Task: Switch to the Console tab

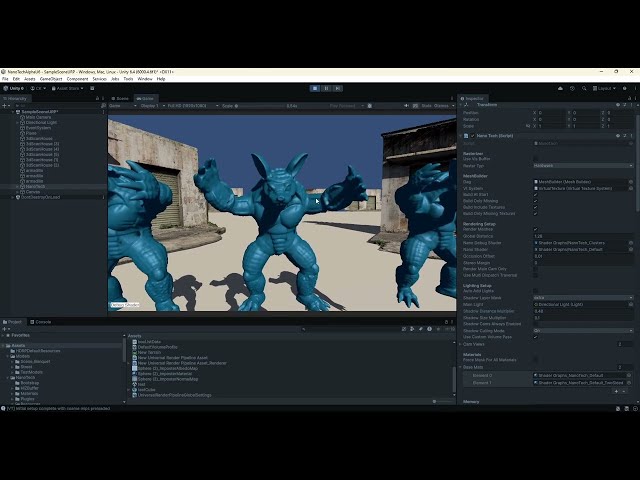Action: pos(41,322)
